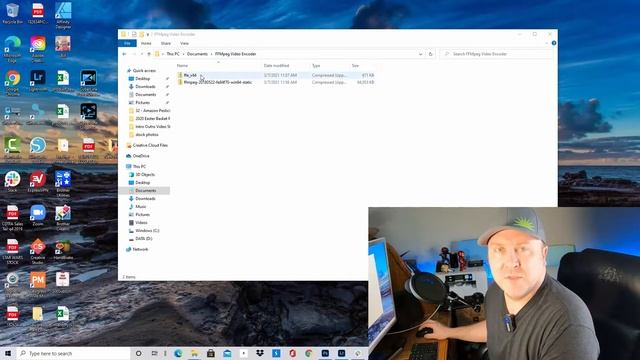Select Quick access in navigation pane
The height and width of the screenshot is (360, 640).
tap(144, 71)
